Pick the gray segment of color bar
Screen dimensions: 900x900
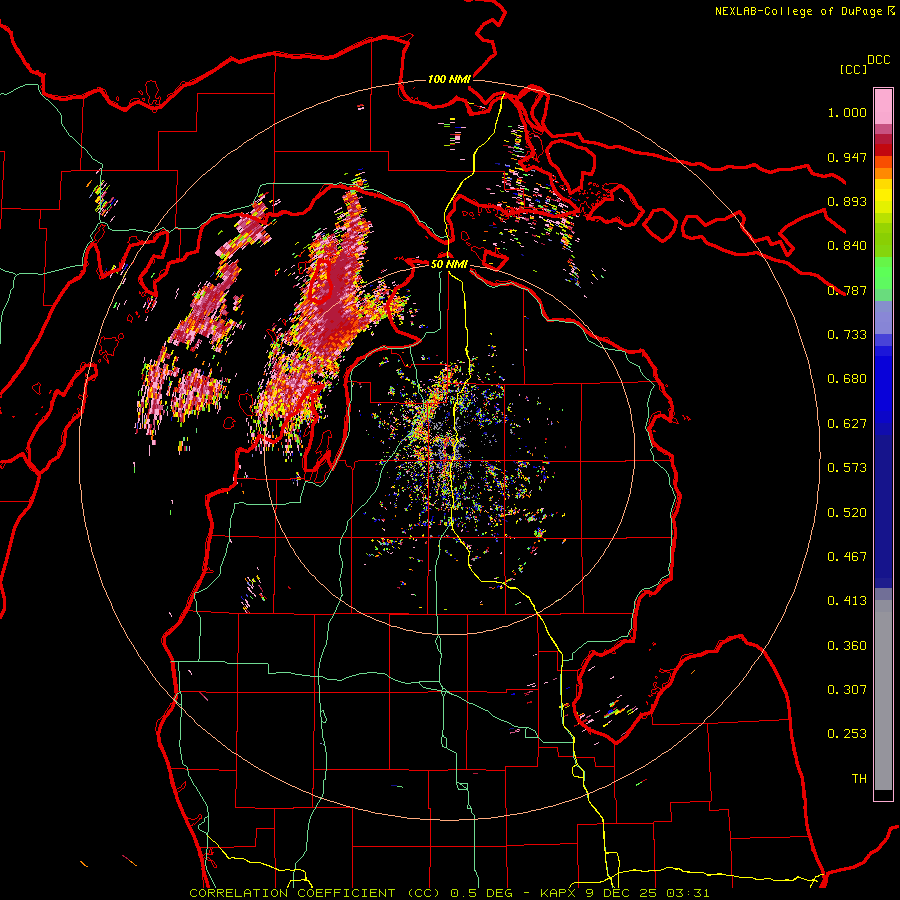tap(883, 695)
